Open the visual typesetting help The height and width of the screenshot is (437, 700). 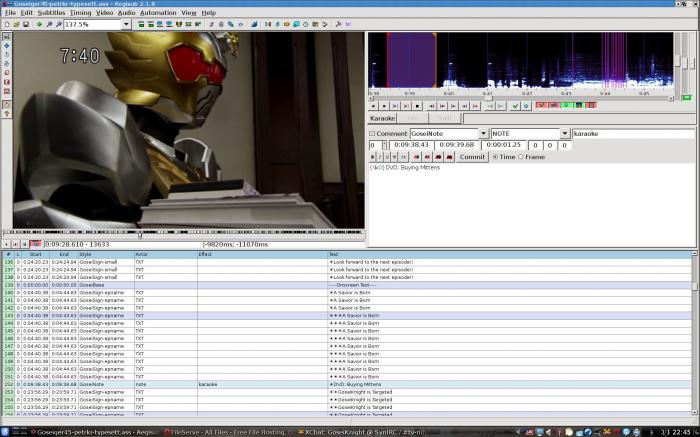click(x=6, y=114)
